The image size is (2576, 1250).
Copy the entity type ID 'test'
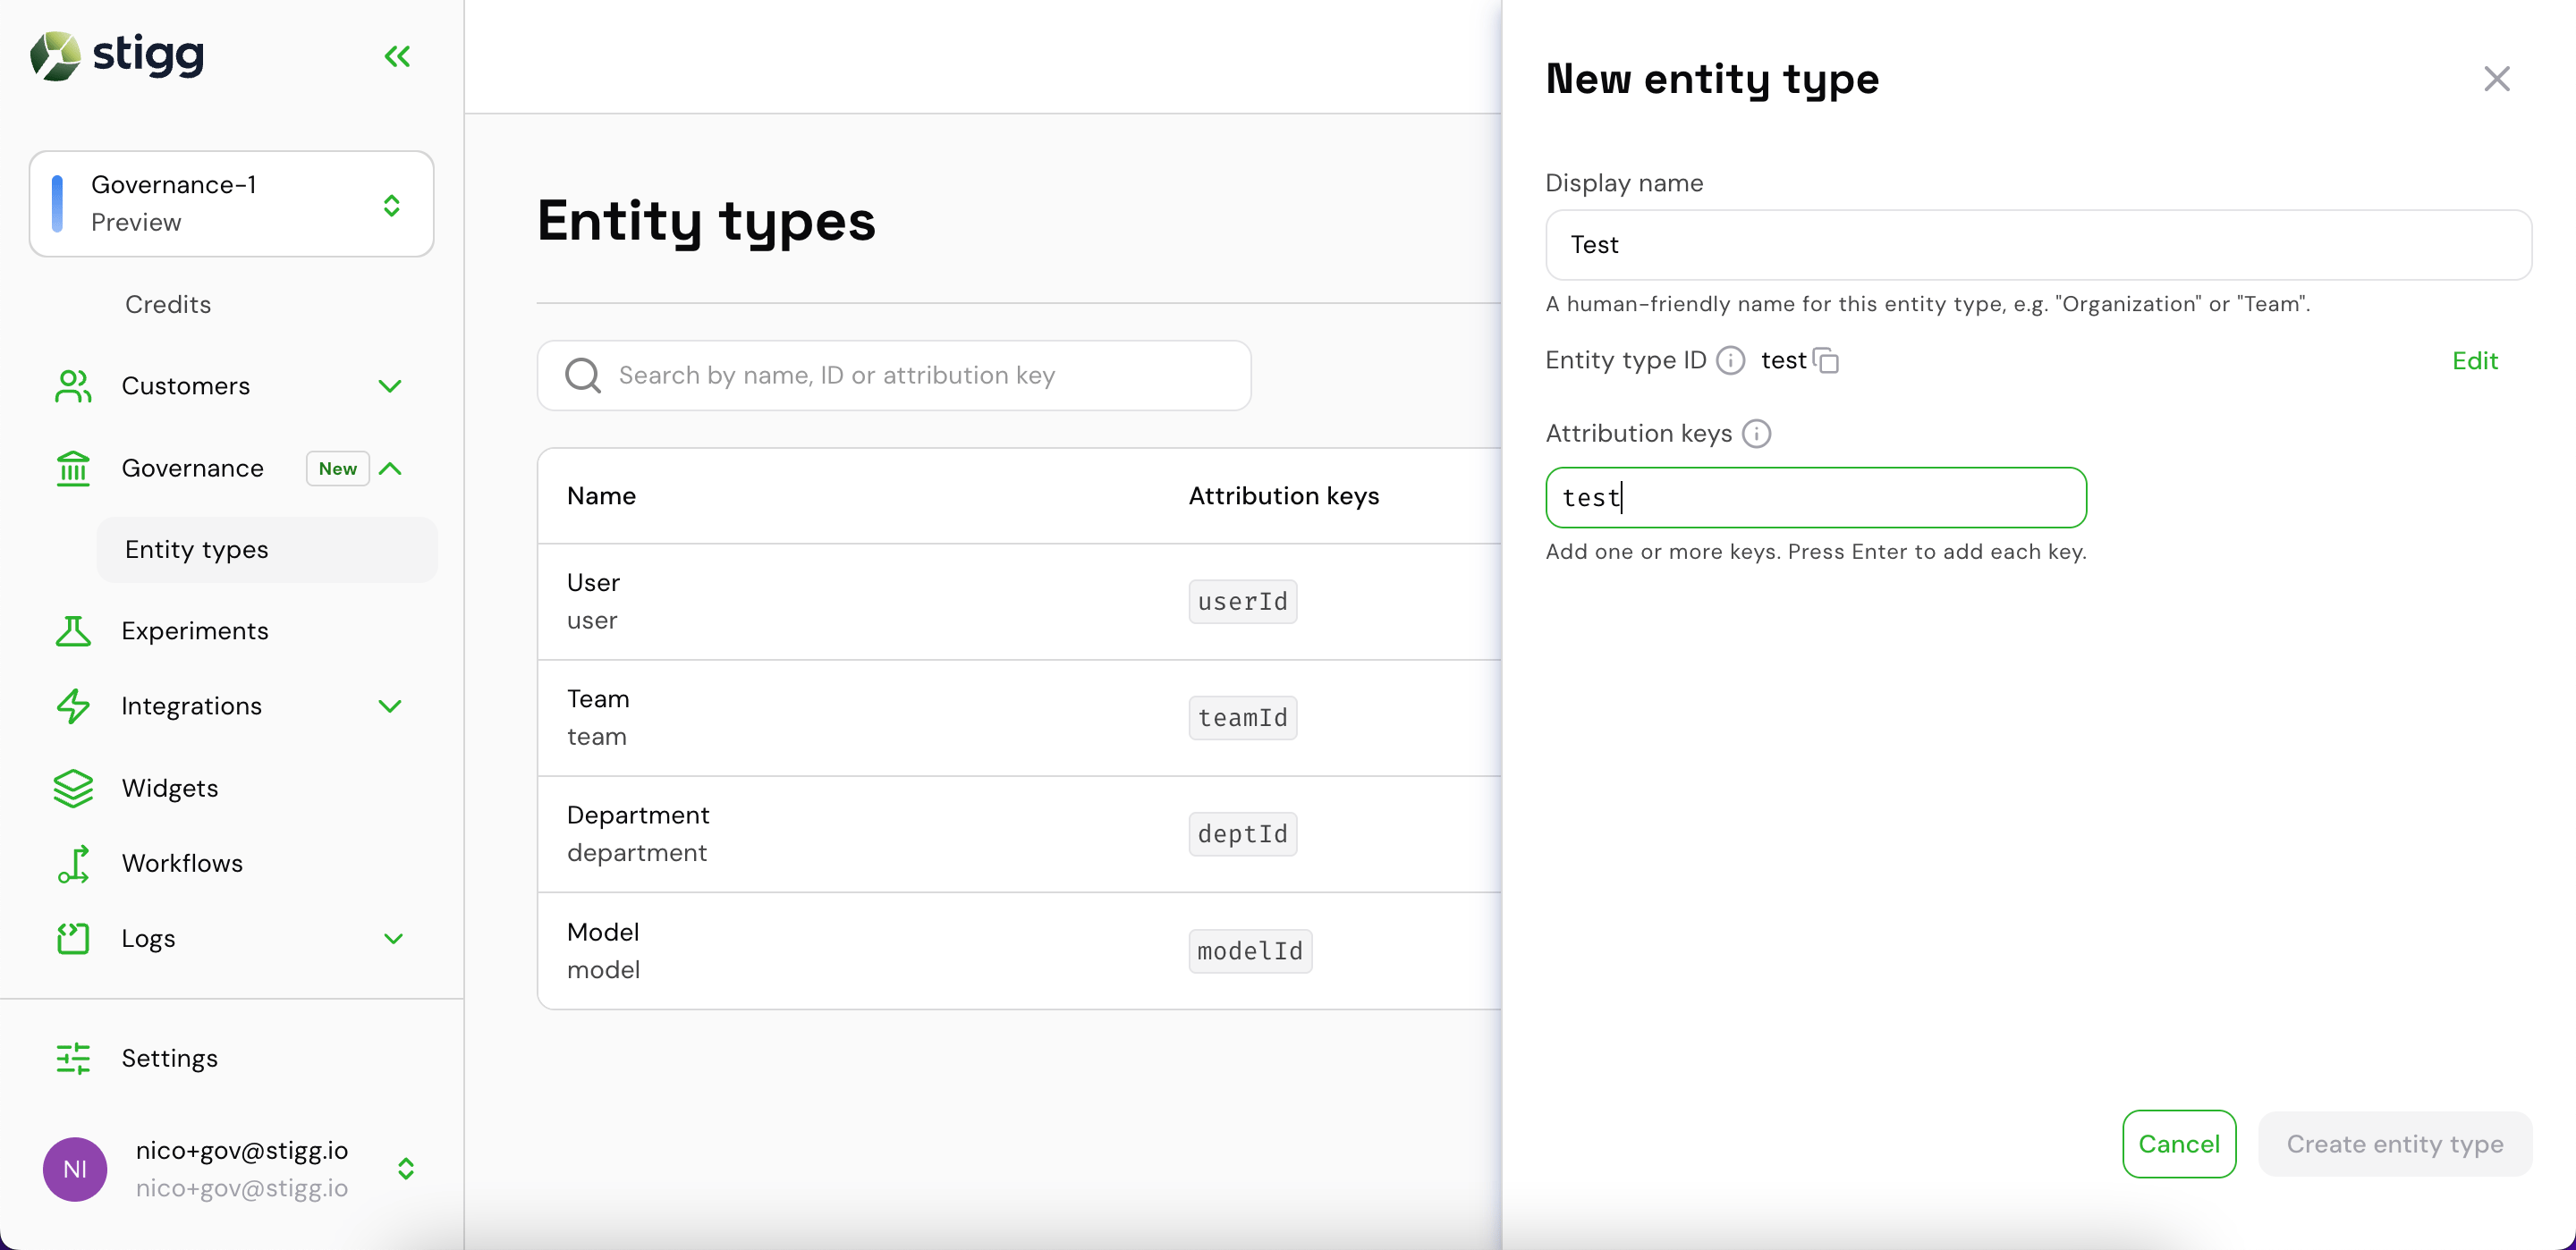pos(1826,360)
